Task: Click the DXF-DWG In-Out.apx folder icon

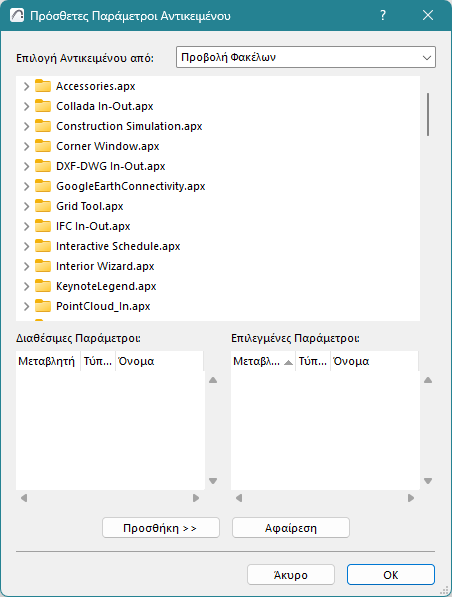Action: pyautogui.click(x=43, y=166)
